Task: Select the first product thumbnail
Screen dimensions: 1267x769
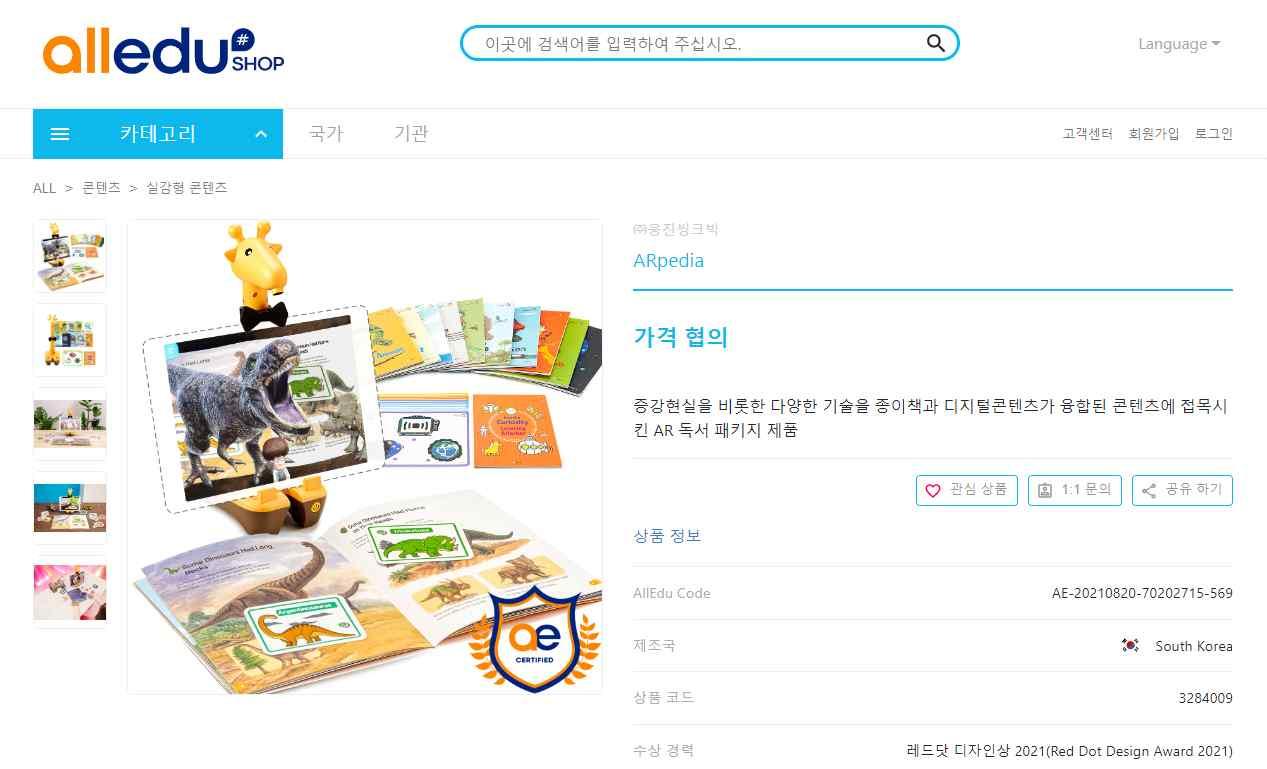Action: point(70,256)
